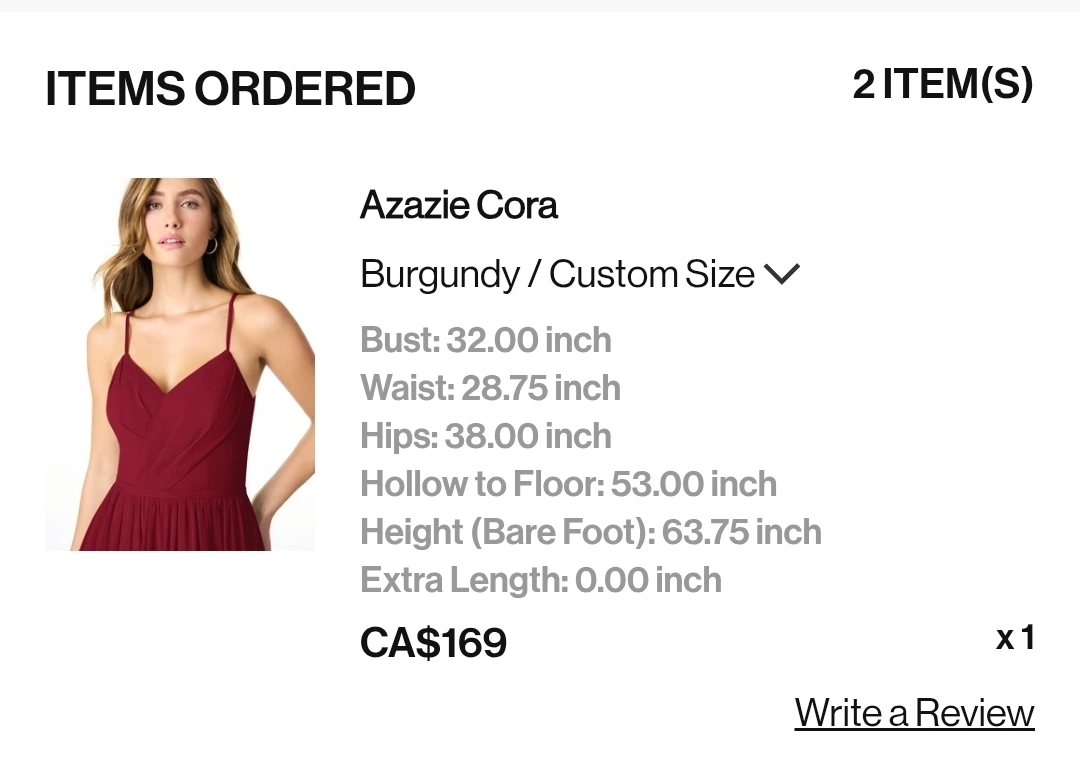Click the x 1 quantity indicator
Viewport: 1080px width, 775px height.
point(1015,638)
